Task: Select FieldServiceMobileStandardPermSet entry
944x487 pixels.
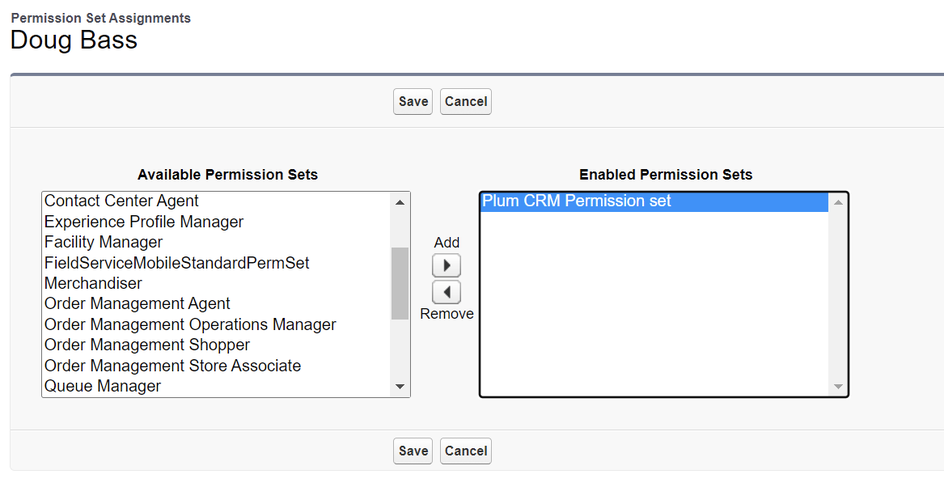Action: pyautogui.click(x=176, y=263)
